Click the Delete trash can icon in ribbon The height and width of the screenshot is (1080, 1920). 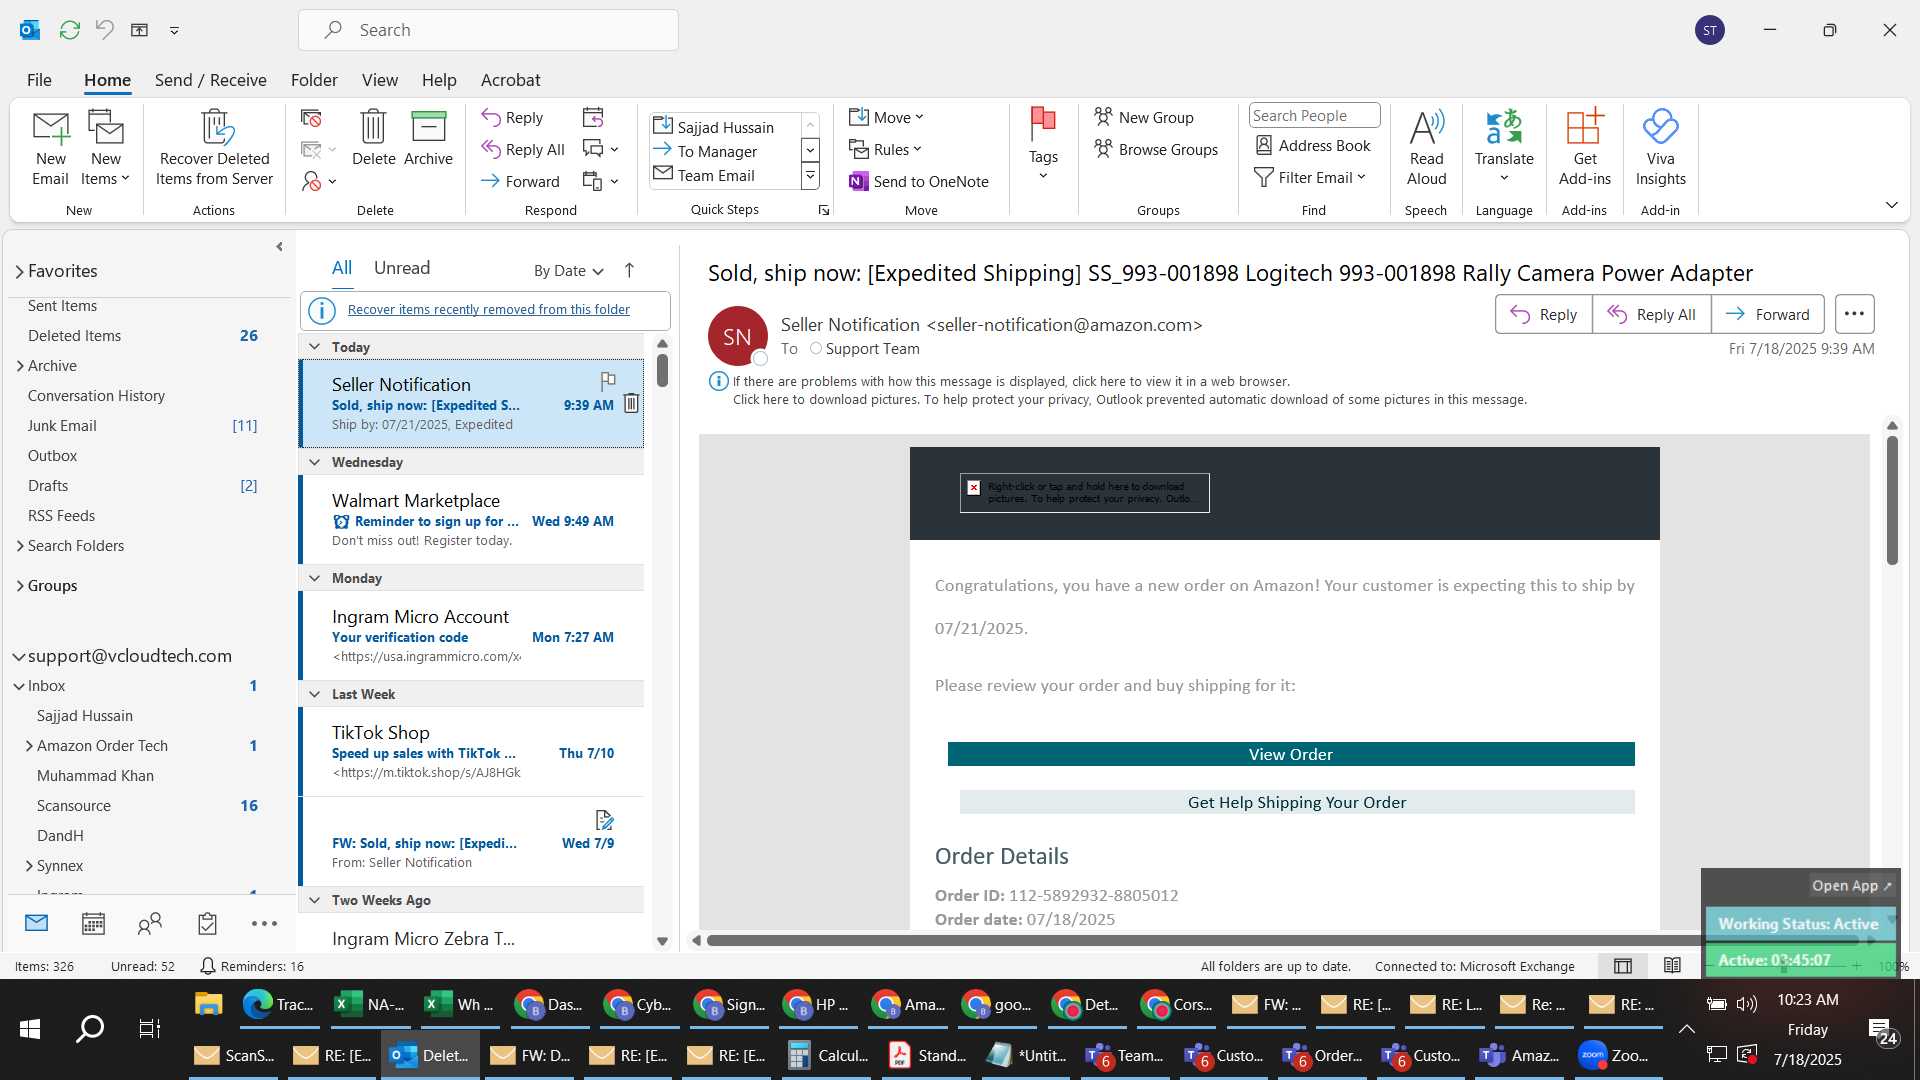tap(373, 138)
